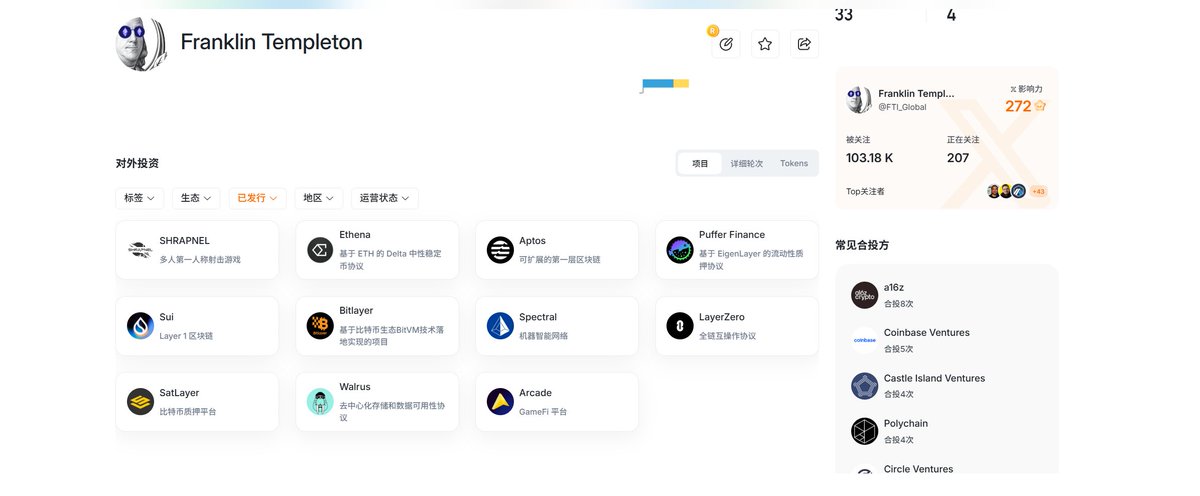
Task: Open the SatLayer project logo
Action: coord(140,402)
